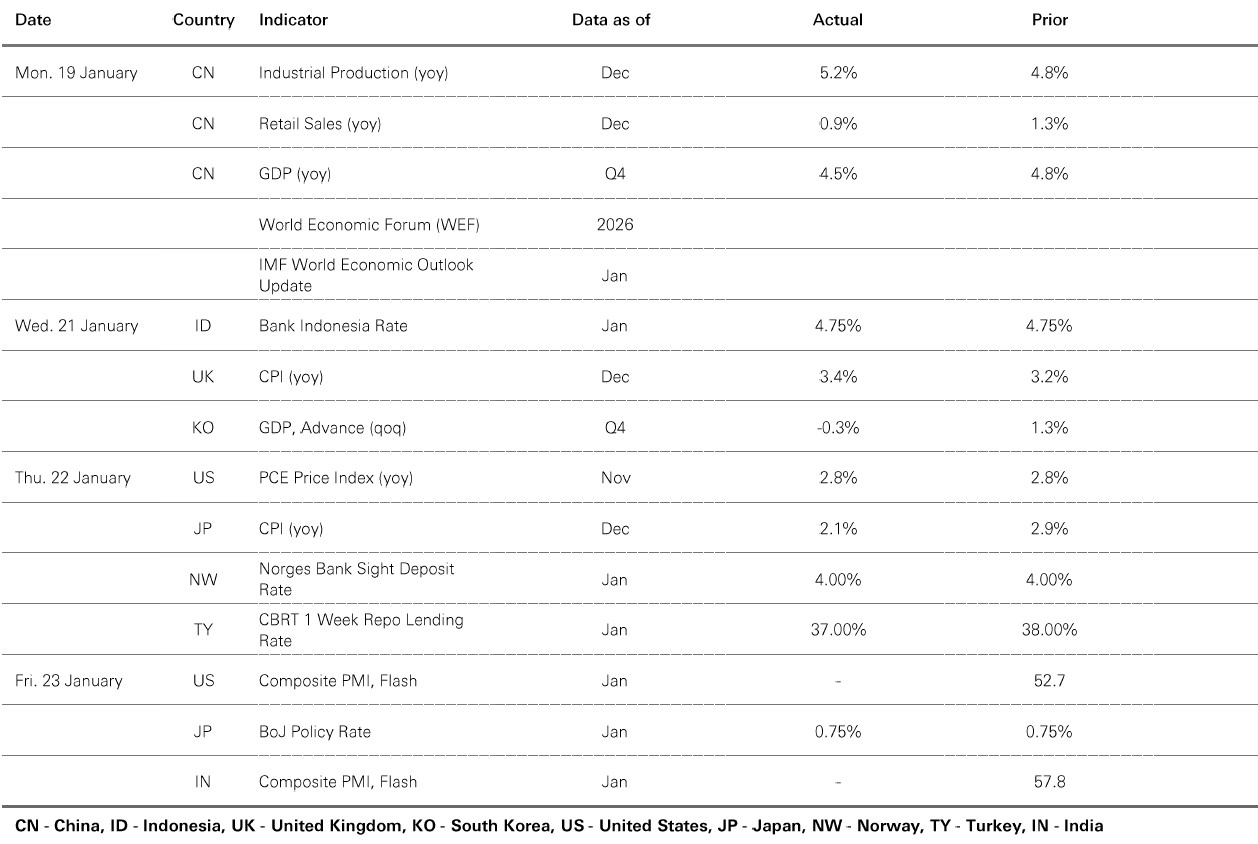
Task: Select Norges Bank Sight Deposit Rate
Action: pos(356,579)
